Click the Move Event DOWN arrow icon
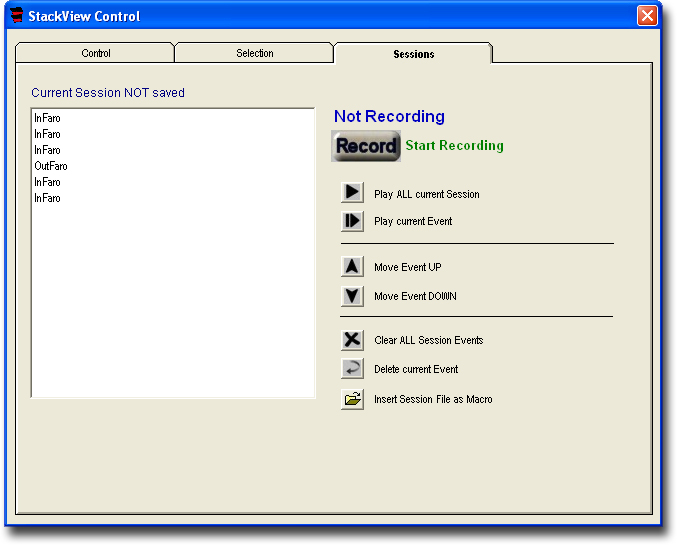This screenshot has height=545, width=677. coord(352,296)
